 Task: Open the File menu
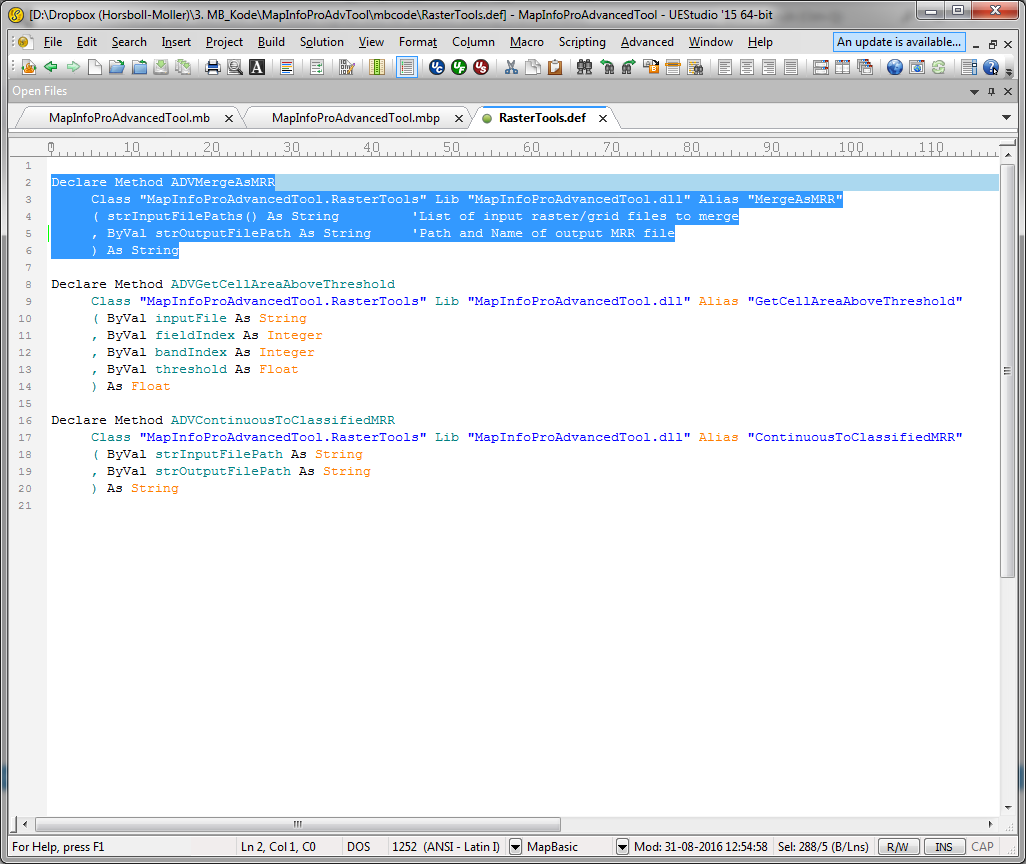pos(52,42)
